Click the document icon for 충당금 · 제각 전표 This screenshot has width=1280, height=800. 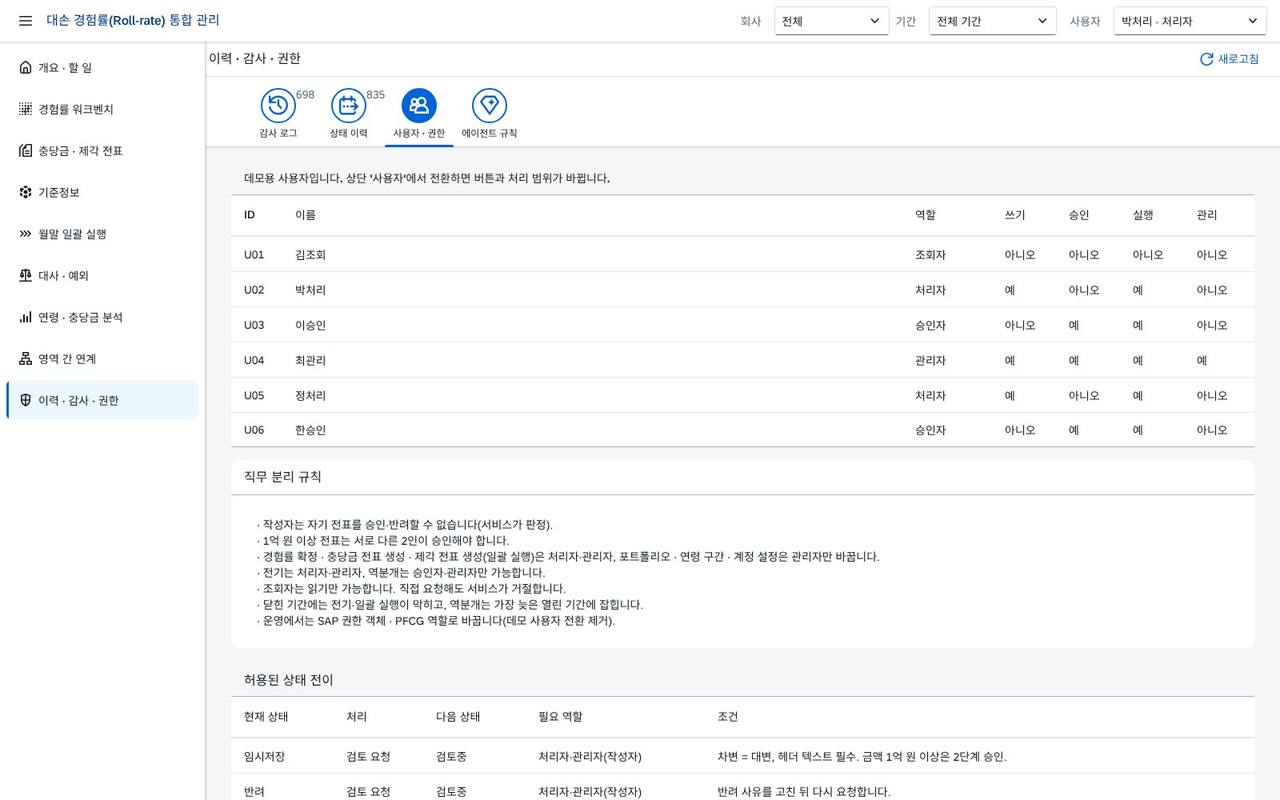(x=25, y=151)
